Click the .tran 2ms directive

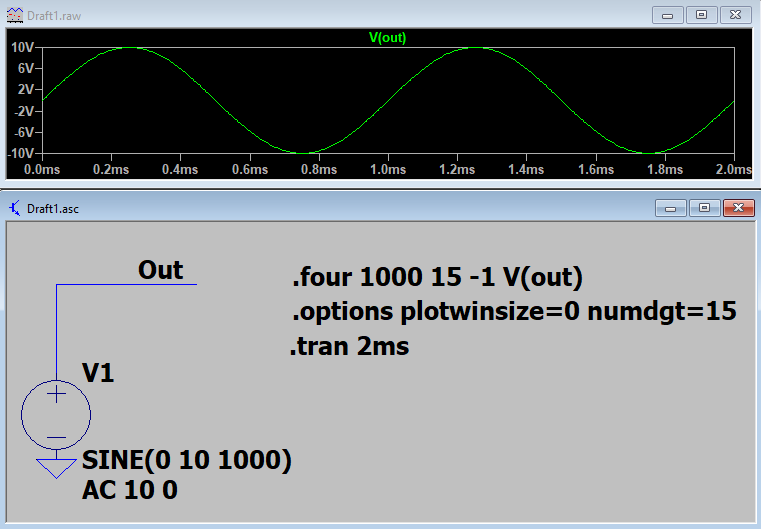click(349, 347)
